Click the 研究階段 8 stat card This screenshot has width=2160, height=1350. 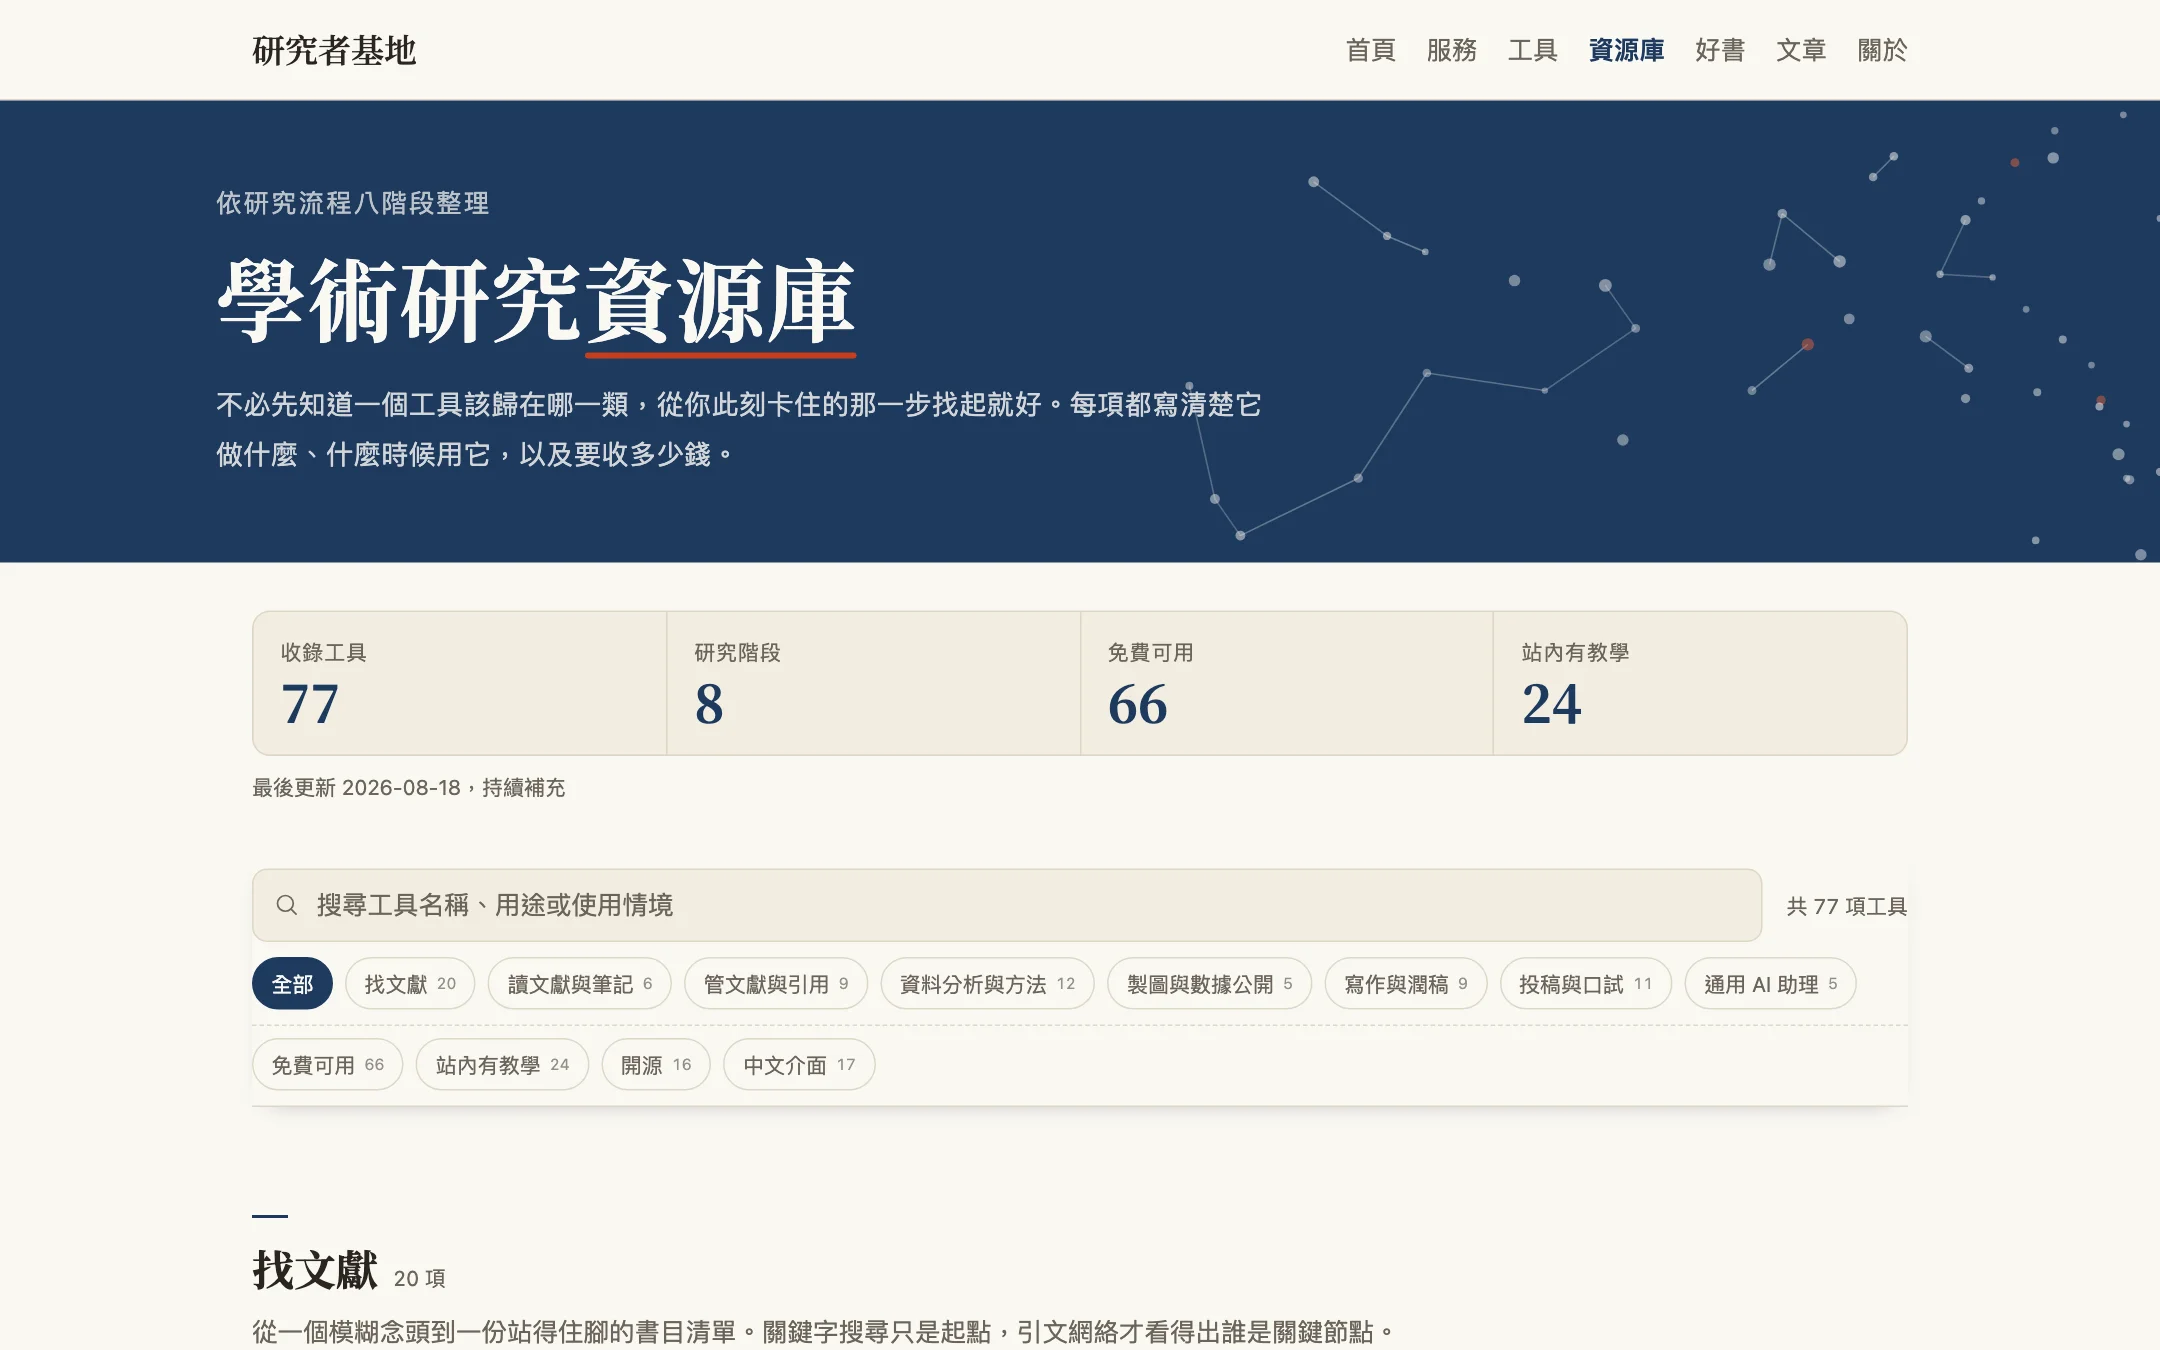(873, 683)
